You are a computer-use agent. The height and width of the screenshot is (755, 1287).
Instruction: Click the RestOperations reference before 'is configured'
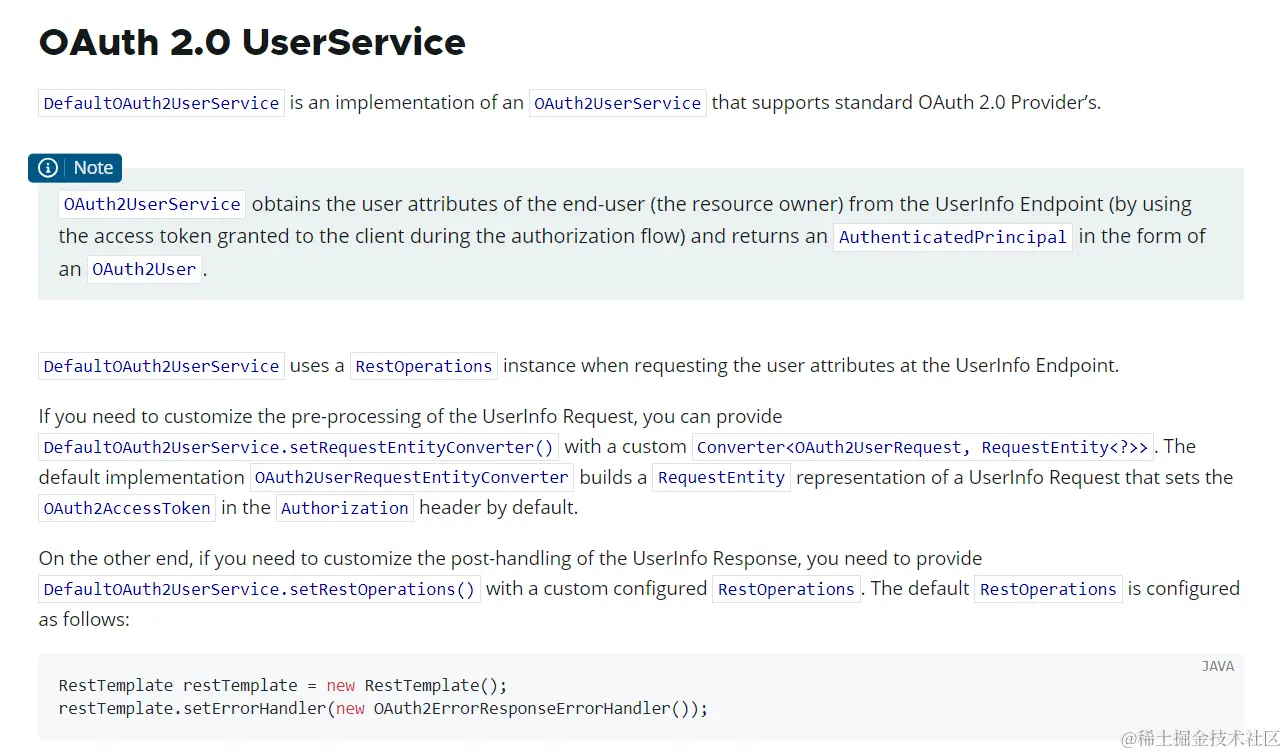1047,589
